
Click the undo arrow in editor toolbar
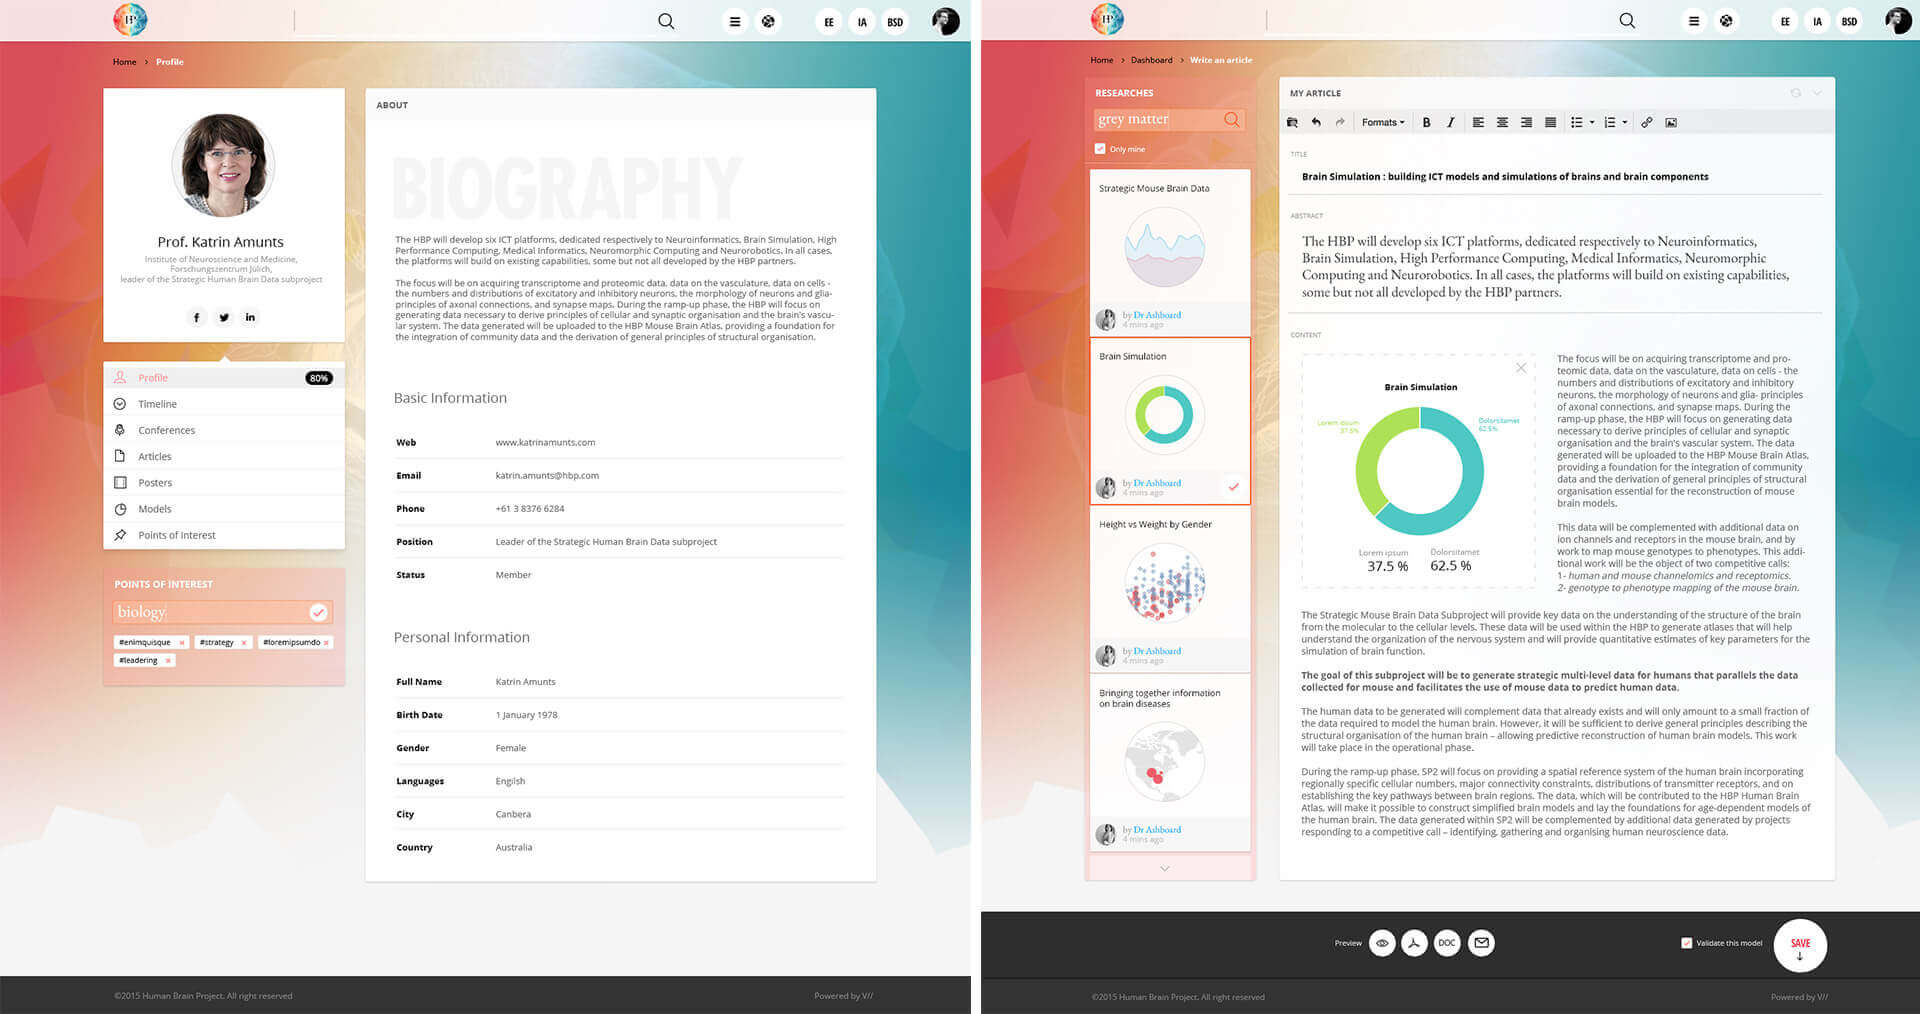point(1316,123)
